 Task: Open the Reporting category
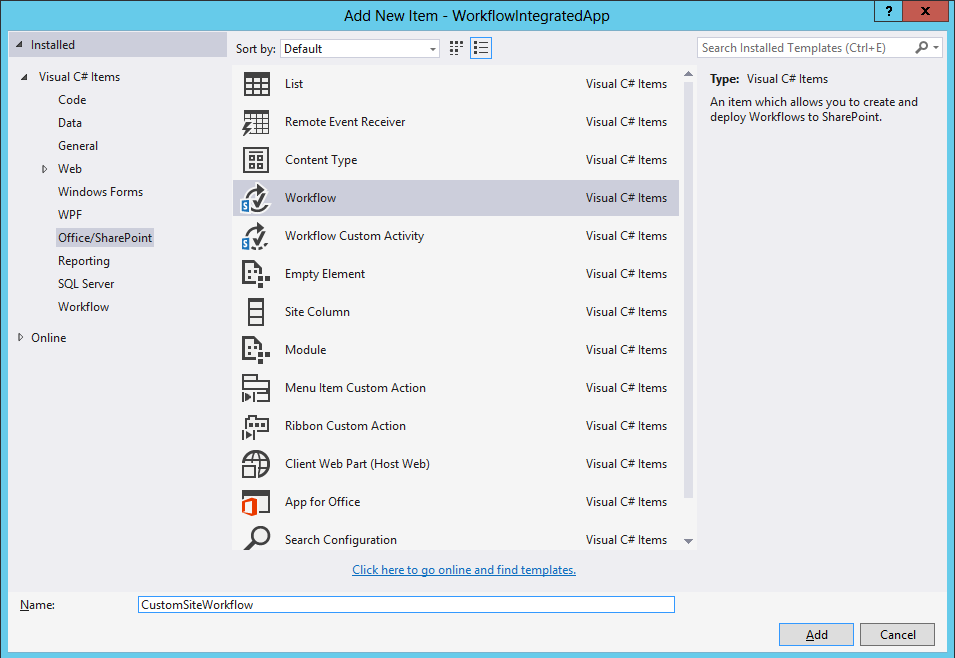click(83, 261)
